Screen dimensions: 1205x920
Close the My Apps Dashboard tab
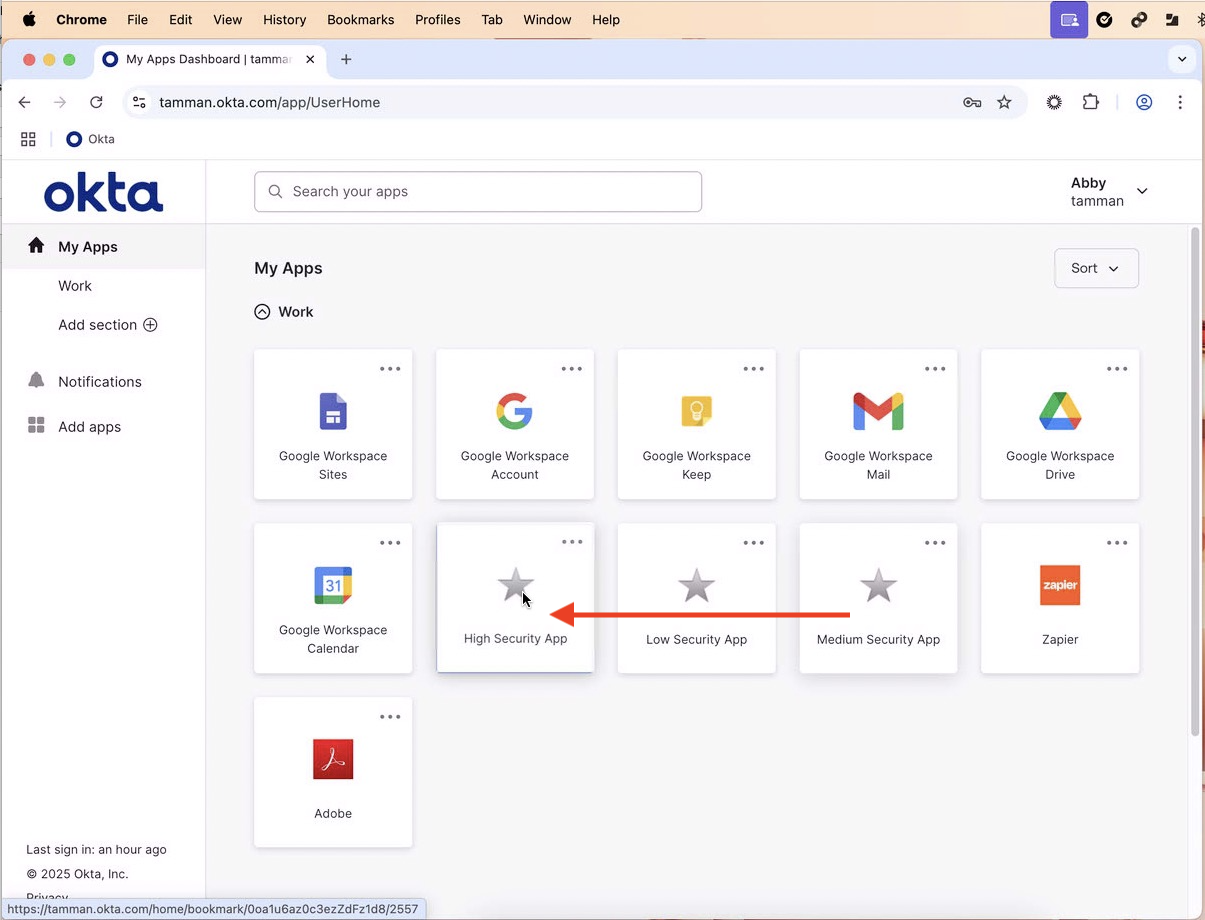tap(310, 59)
